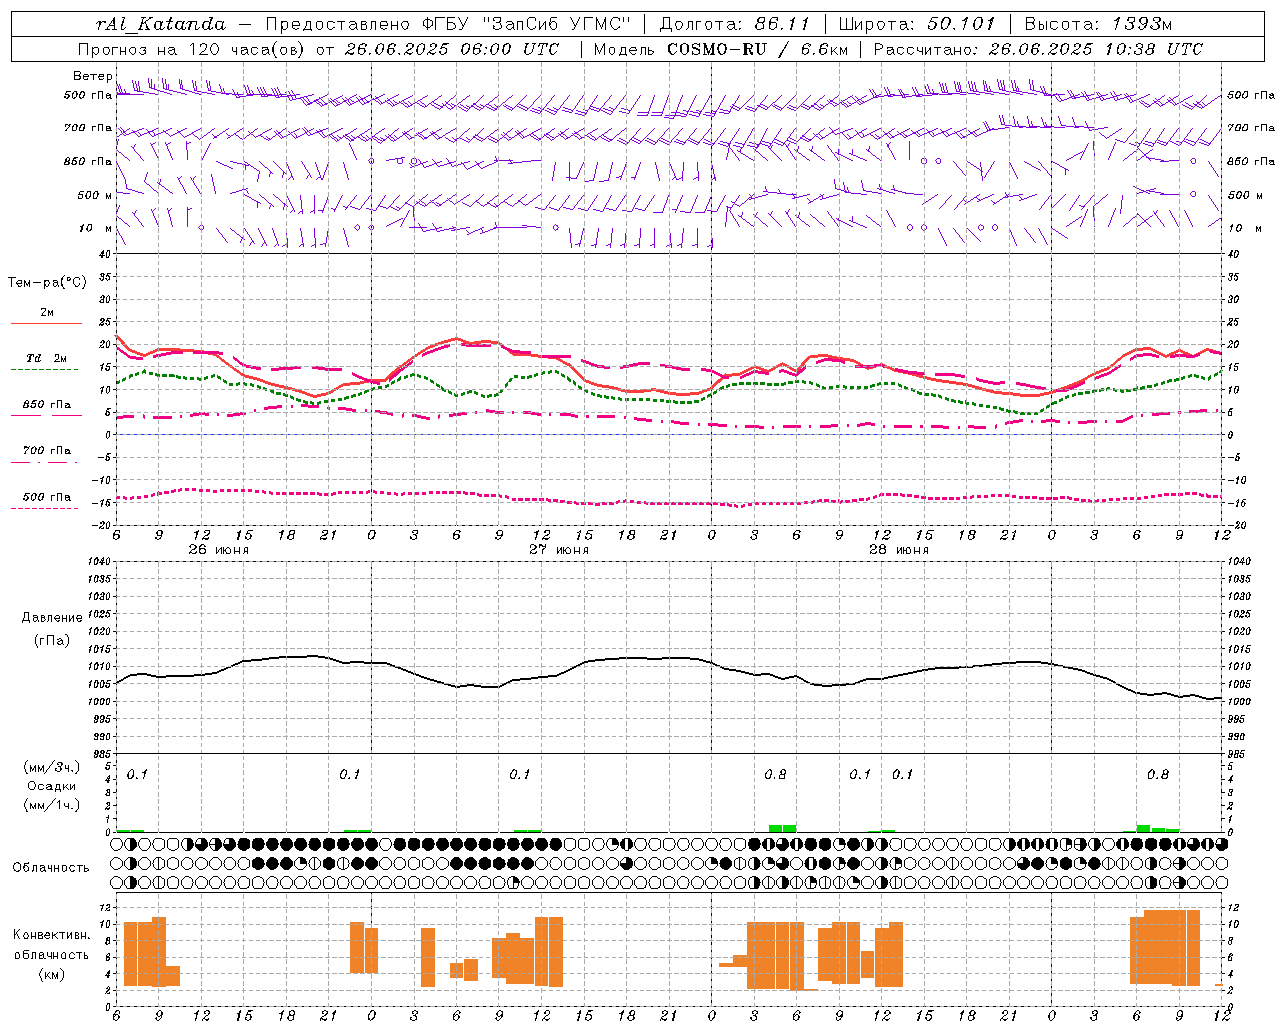Click the 2м temperature legend entry

pyautogui.click(x=47, y=312)
